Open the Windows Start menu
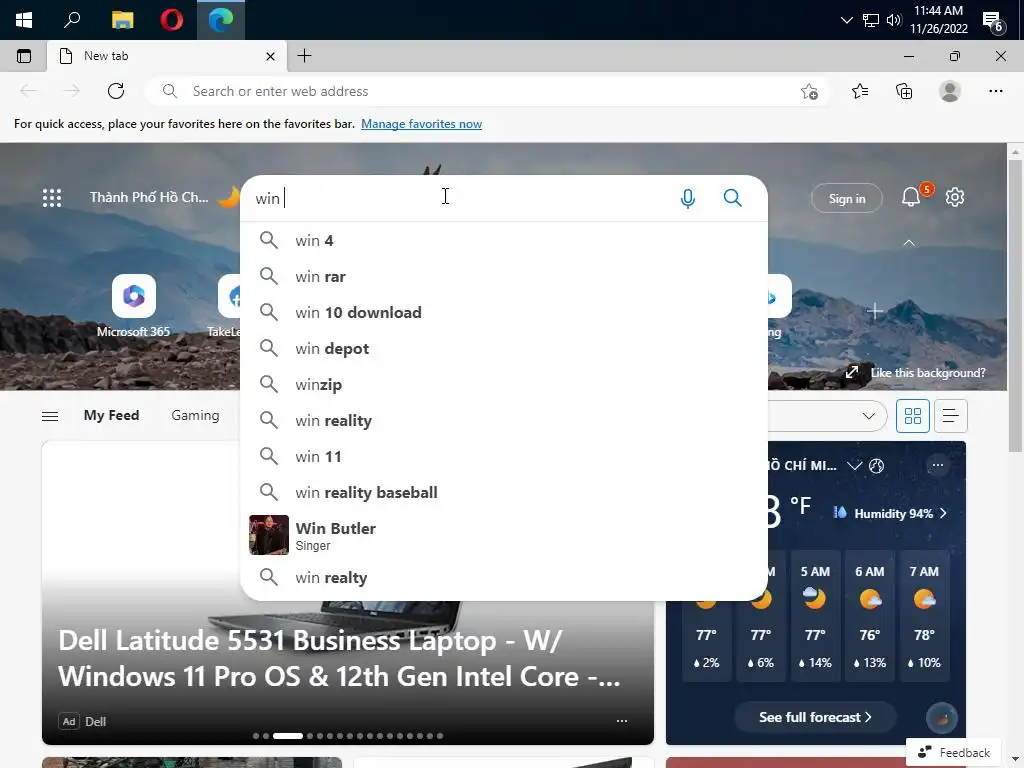The height and width of the screenshot is (768, 1024). (24, 20)
